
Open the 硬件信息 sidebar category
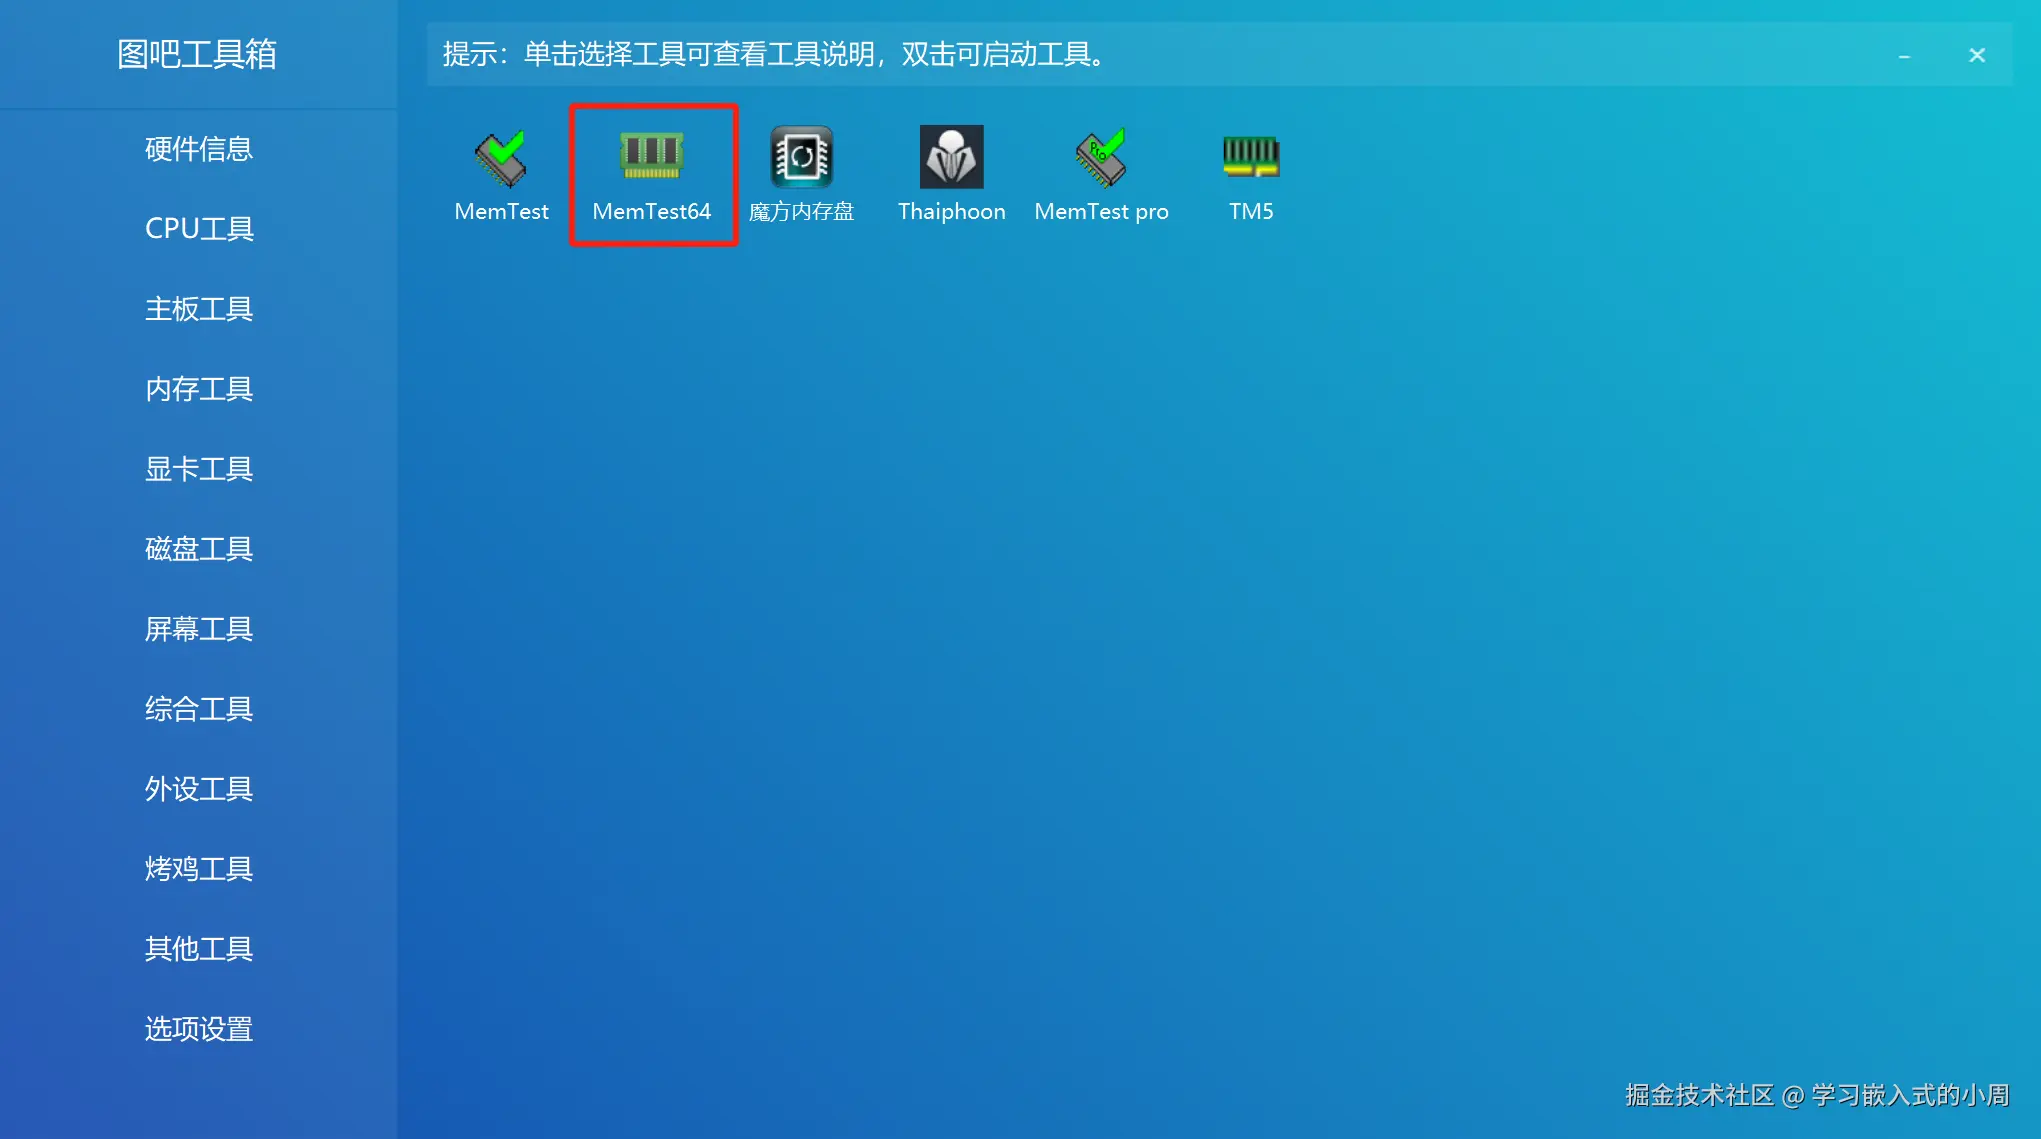tap(198, 149)
